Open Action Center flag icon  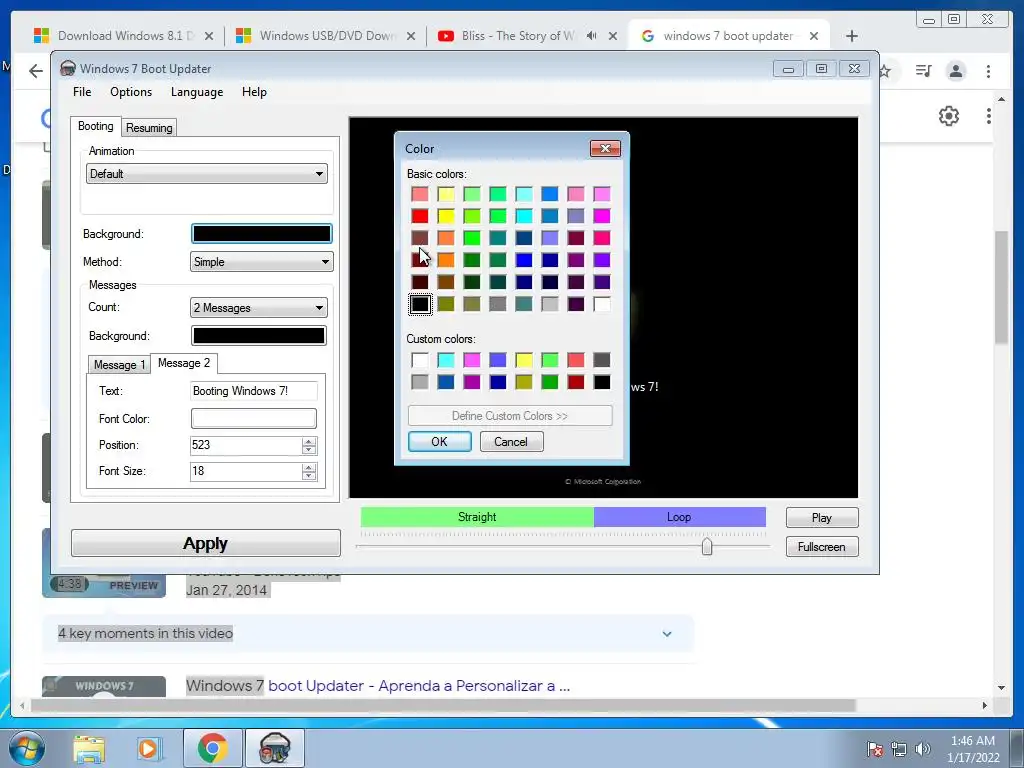click(x=874, y=749)
